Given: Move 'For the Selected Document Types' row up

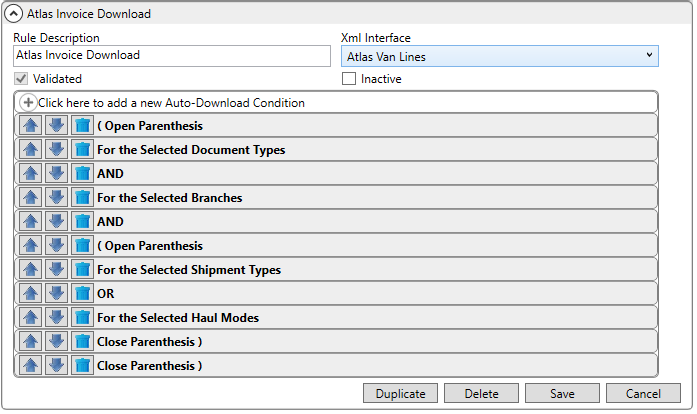Looking at the screenshot, I should click(31, 149).
